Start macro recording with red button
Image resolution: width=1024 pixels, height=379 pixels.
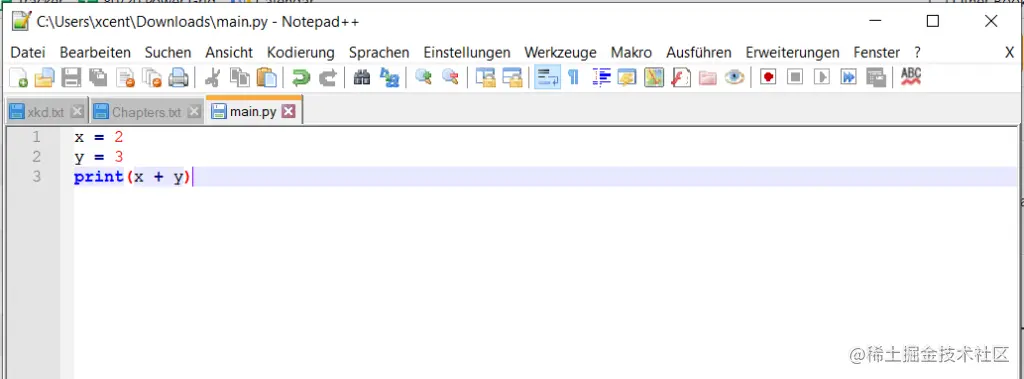[769, 78]
